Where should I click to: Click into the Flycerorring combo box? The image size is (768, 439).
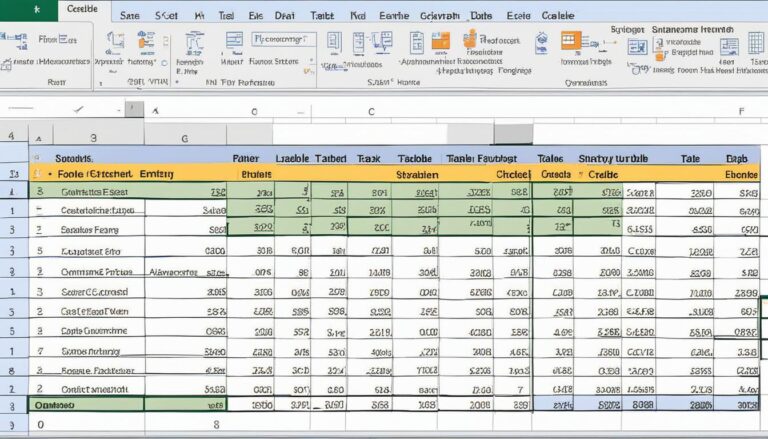click(x=284, y=39)
